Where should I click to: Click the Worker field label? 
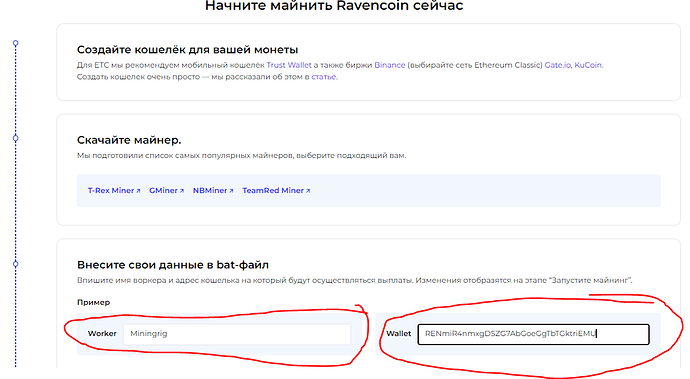[102, 334]
